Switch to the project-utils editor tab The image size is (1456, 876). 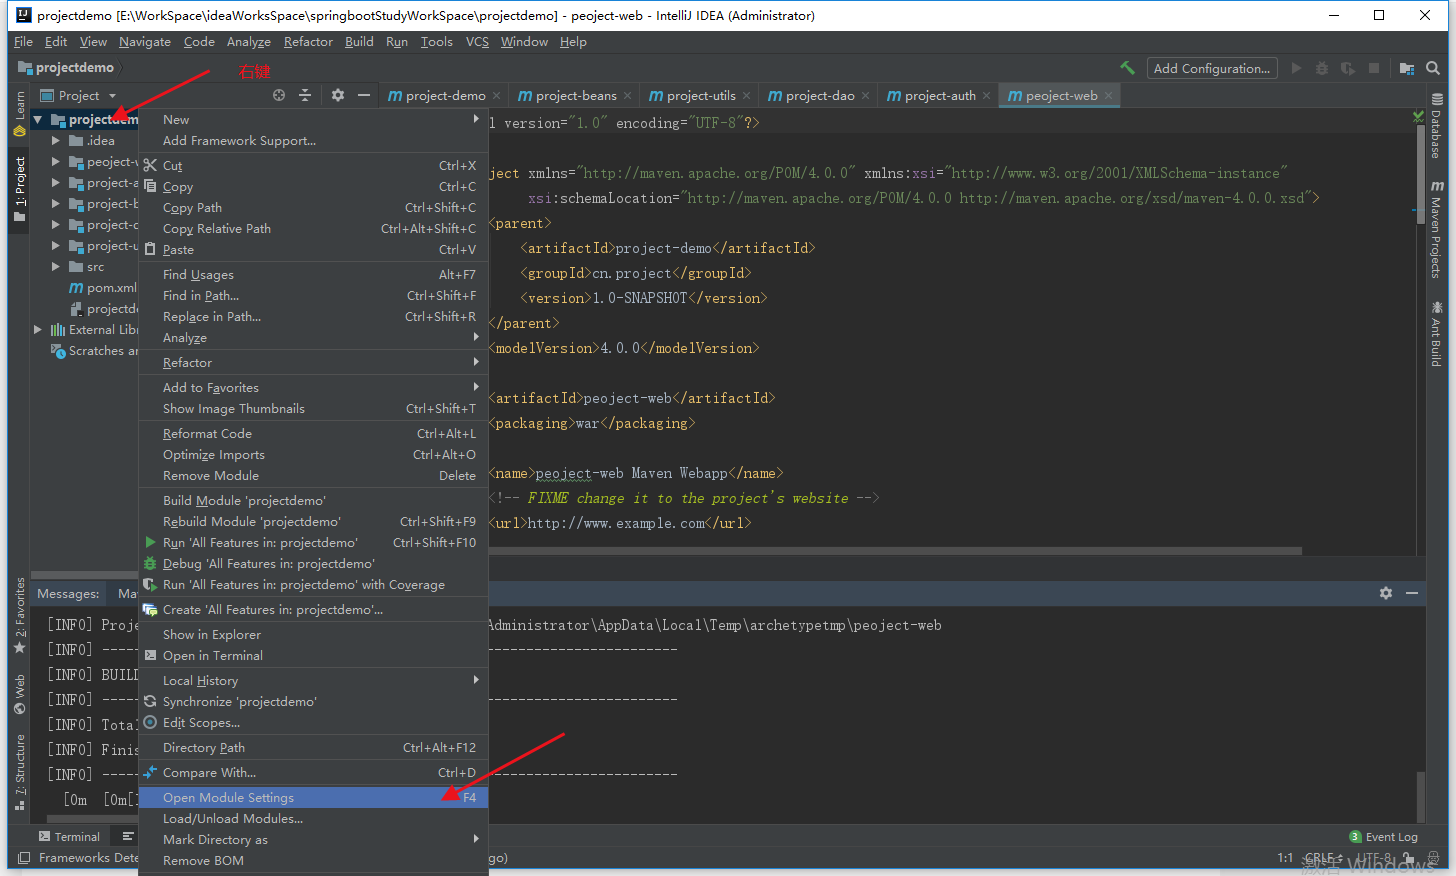699,96
